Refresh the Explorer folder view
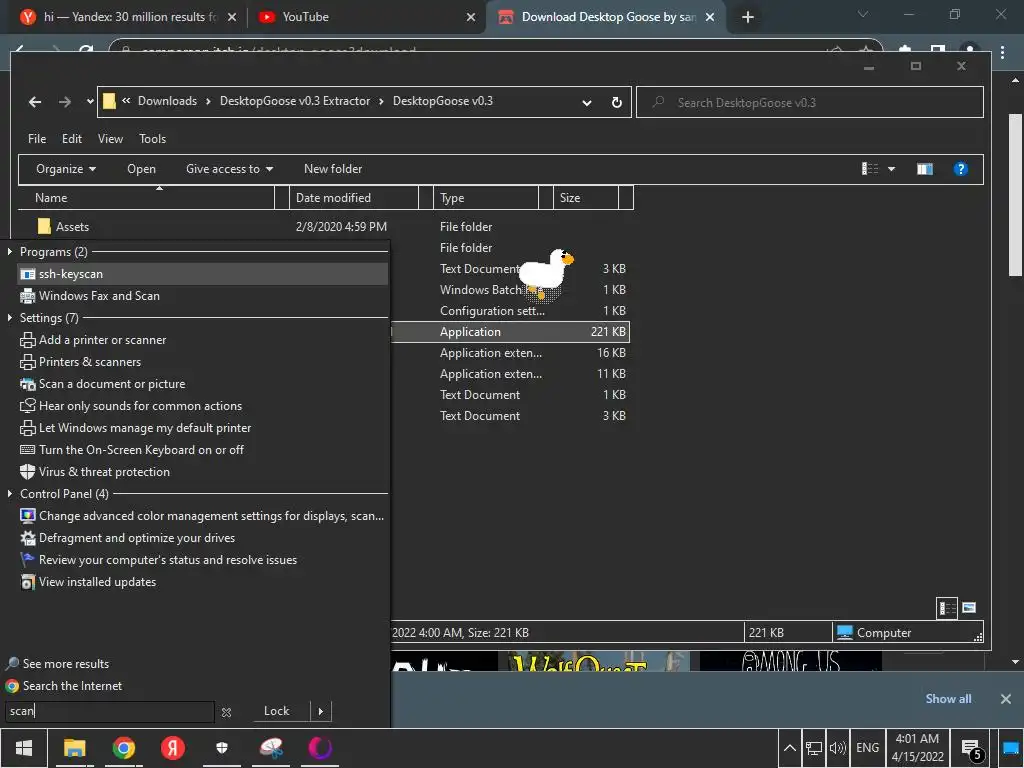 (616, 102)
